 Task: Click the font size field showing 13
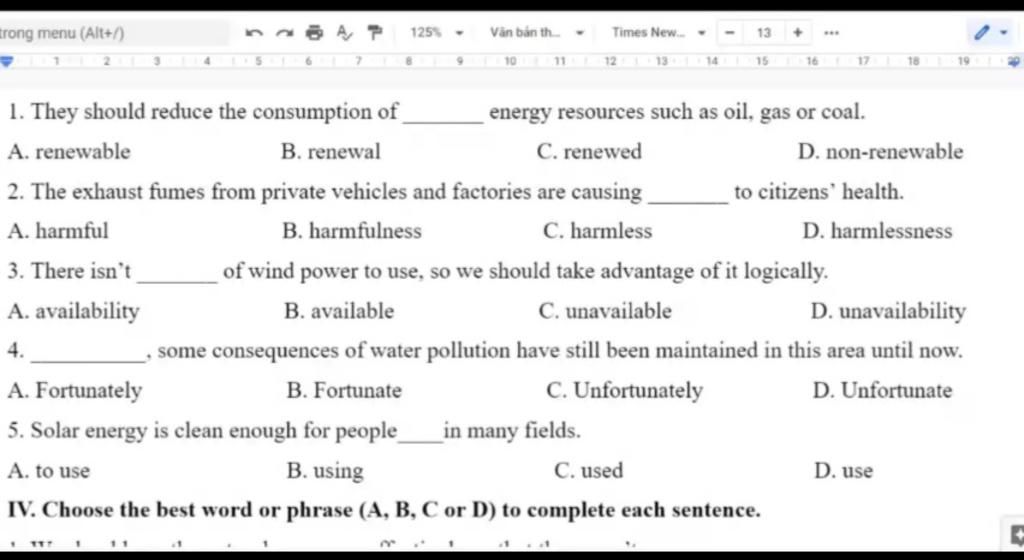click(x=763, y=33)
